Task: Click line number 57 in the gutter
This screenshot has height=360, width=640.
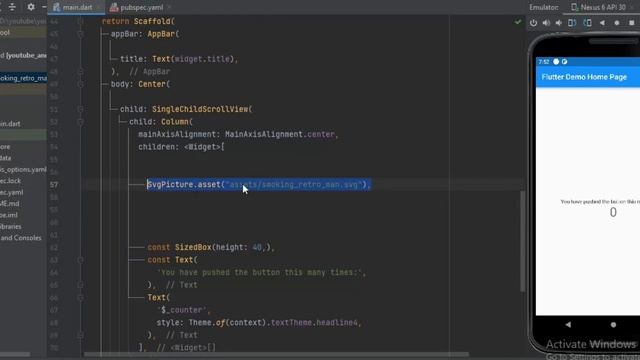Action: tap(54, 184)
